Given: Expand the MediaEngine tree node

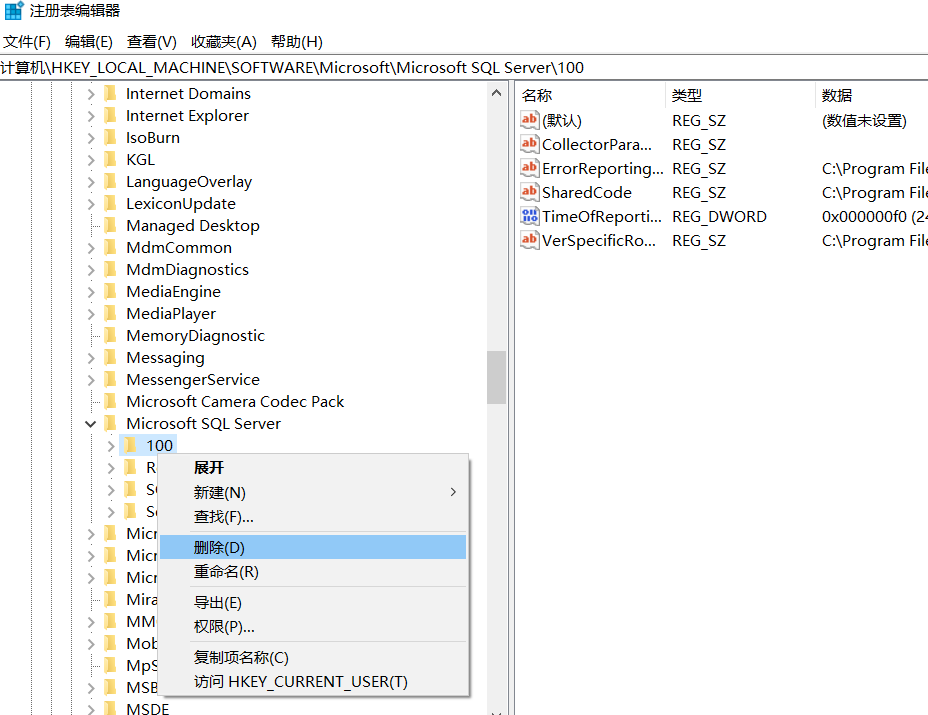Looking at the screenshot, I should point(91,292).
